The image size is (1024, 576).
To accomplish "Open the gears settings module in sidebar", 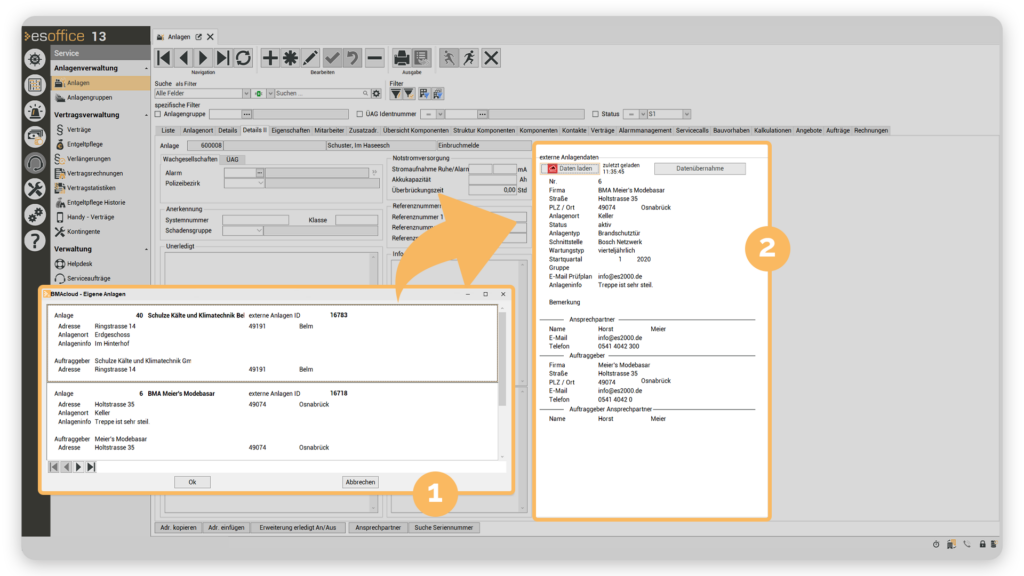I will coord(35,214).
